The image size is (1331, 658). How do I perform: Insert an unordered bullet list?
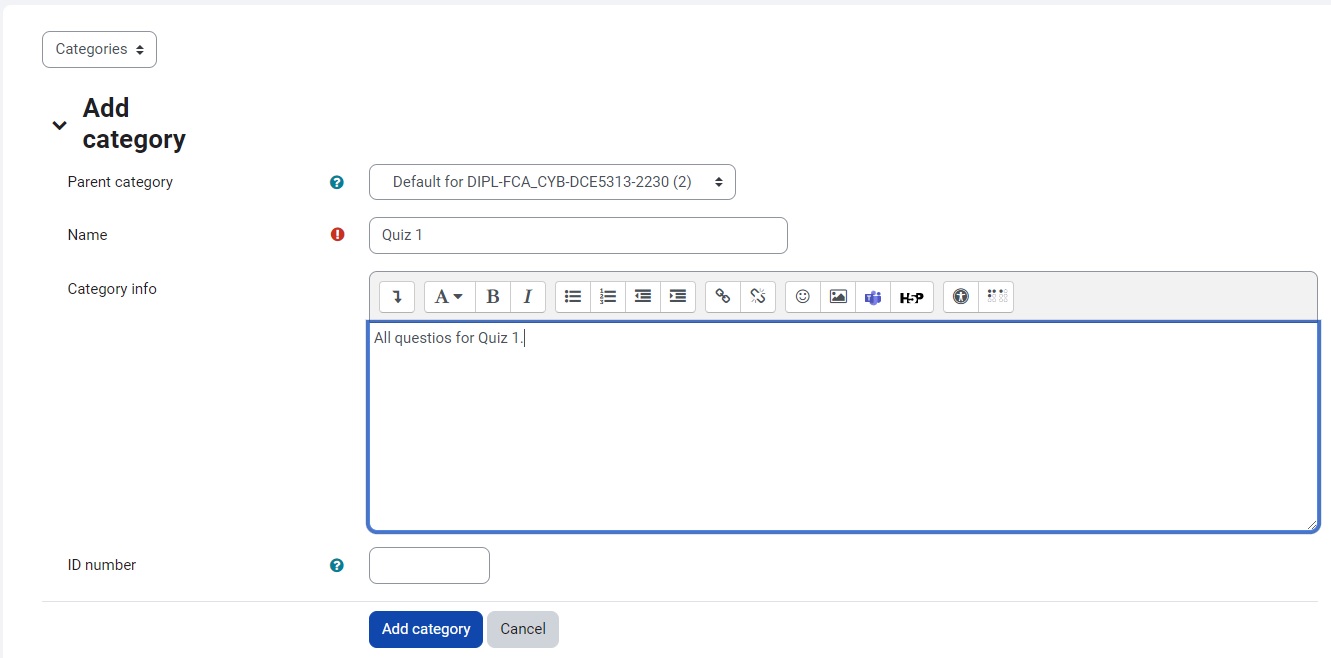573,297
